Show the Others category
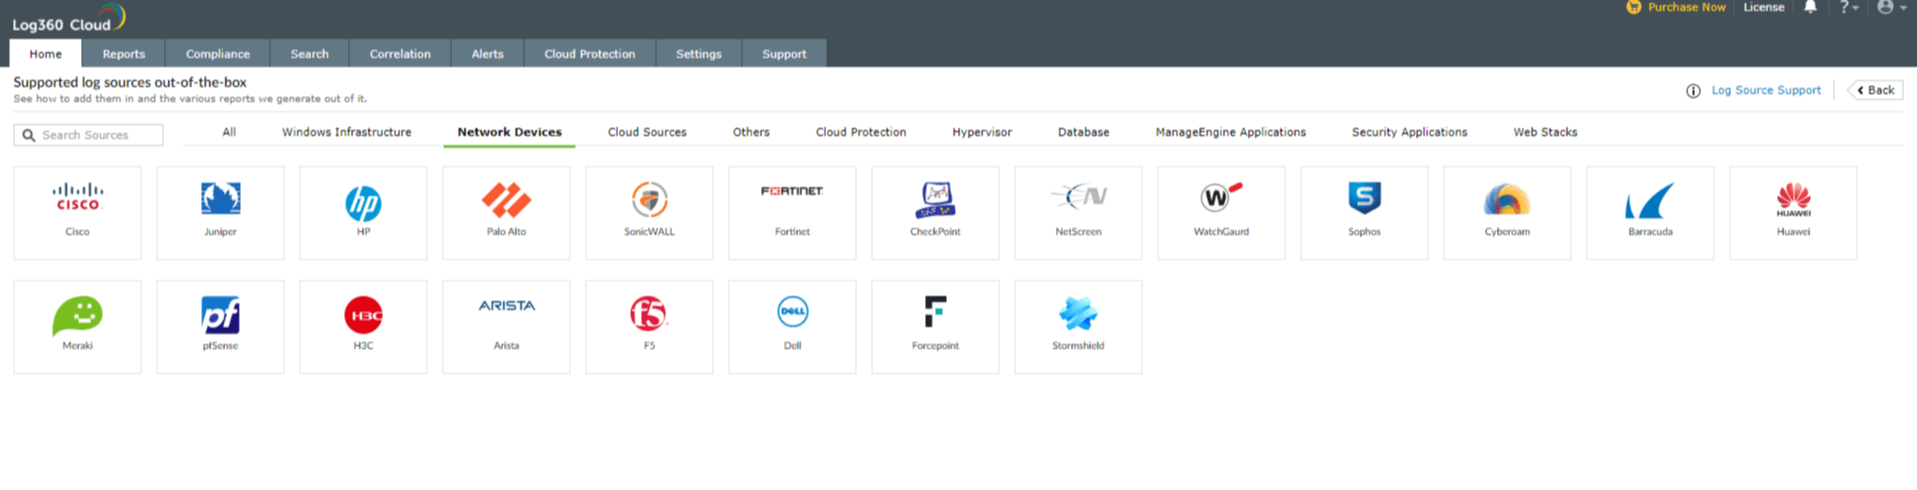1917x490 pixels. coord(751,132)
